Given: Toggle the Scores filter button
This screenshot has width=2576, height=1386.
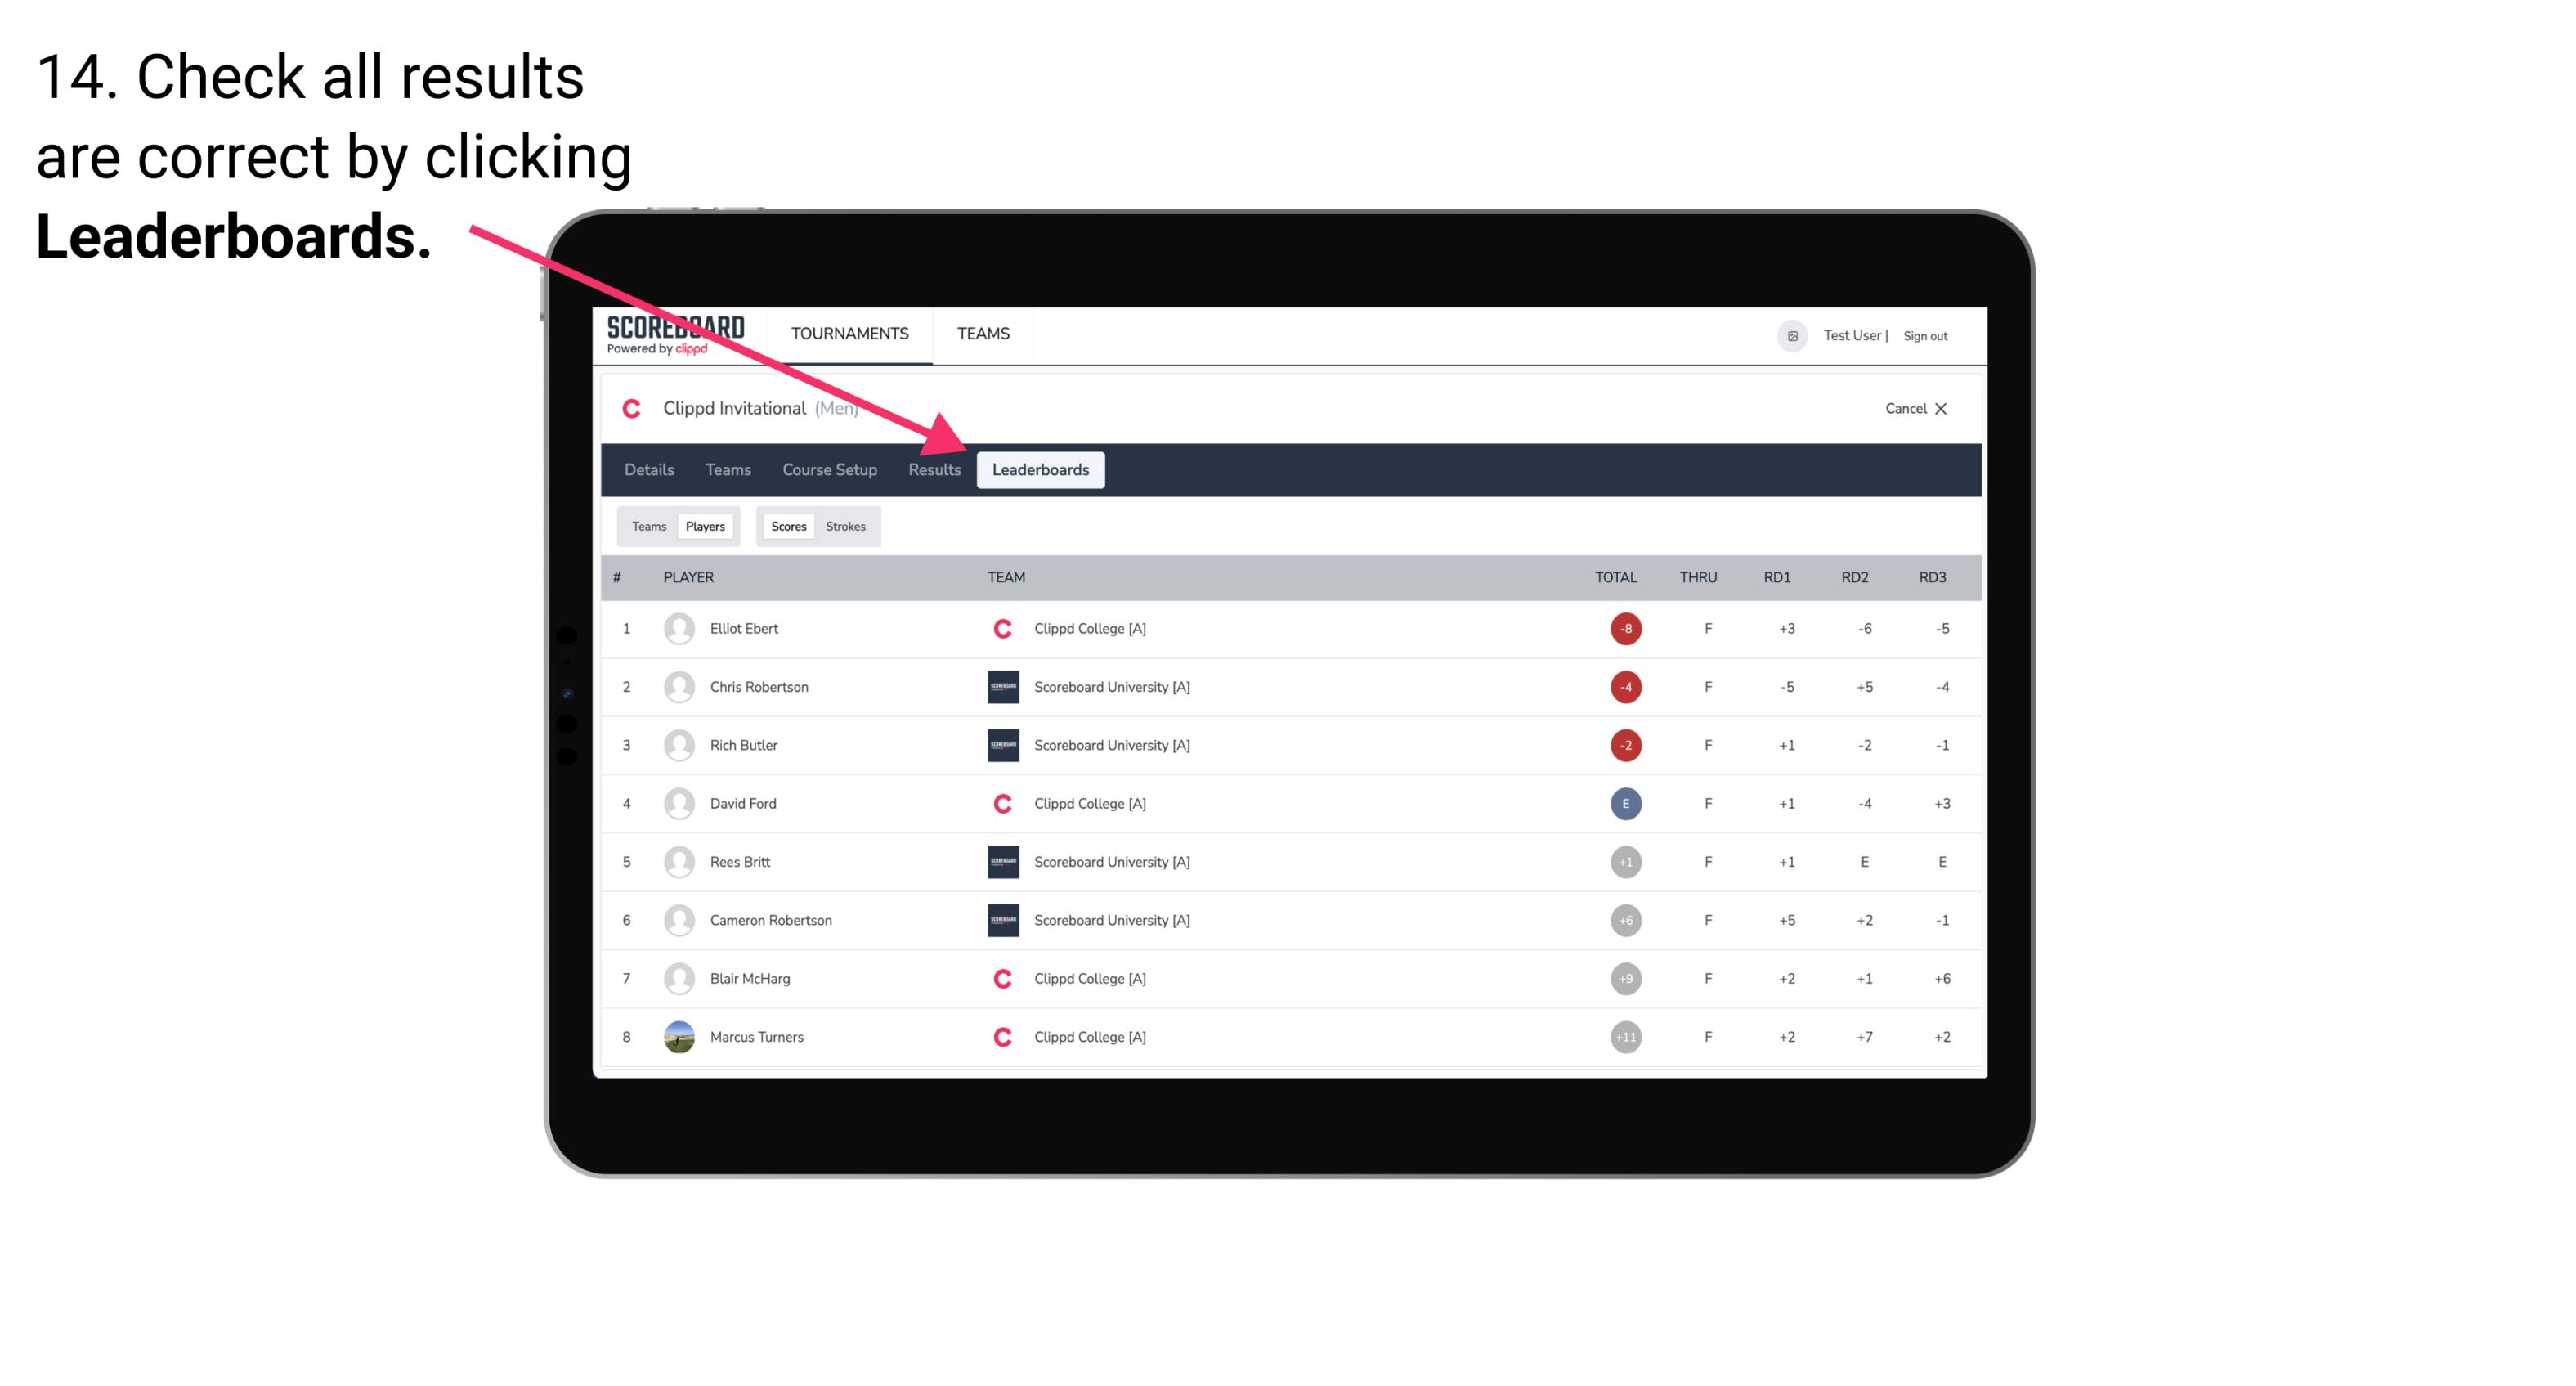Looking at the screenshot, I should tap(786, 526).
